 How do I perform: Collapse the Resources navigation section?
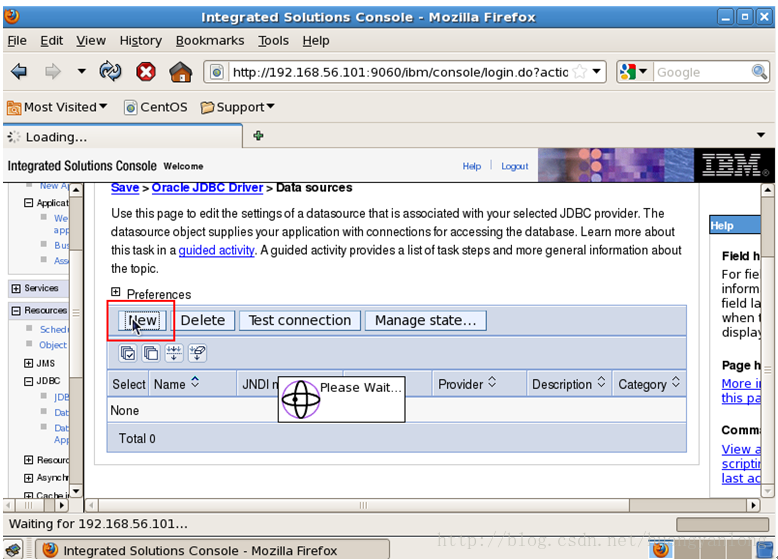(16, 311)
